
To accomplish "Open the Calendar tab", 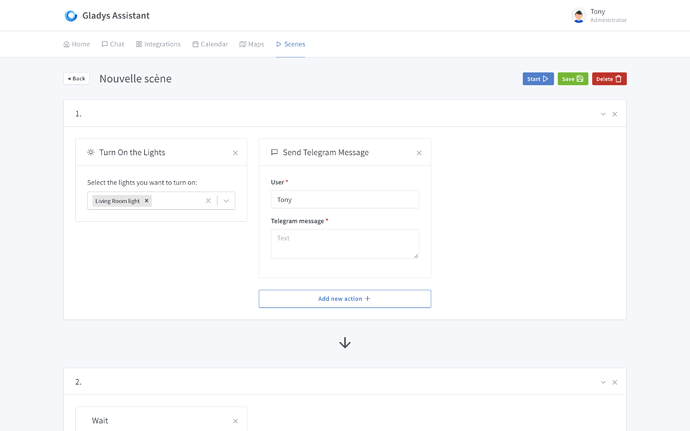I will coord(210,44).
